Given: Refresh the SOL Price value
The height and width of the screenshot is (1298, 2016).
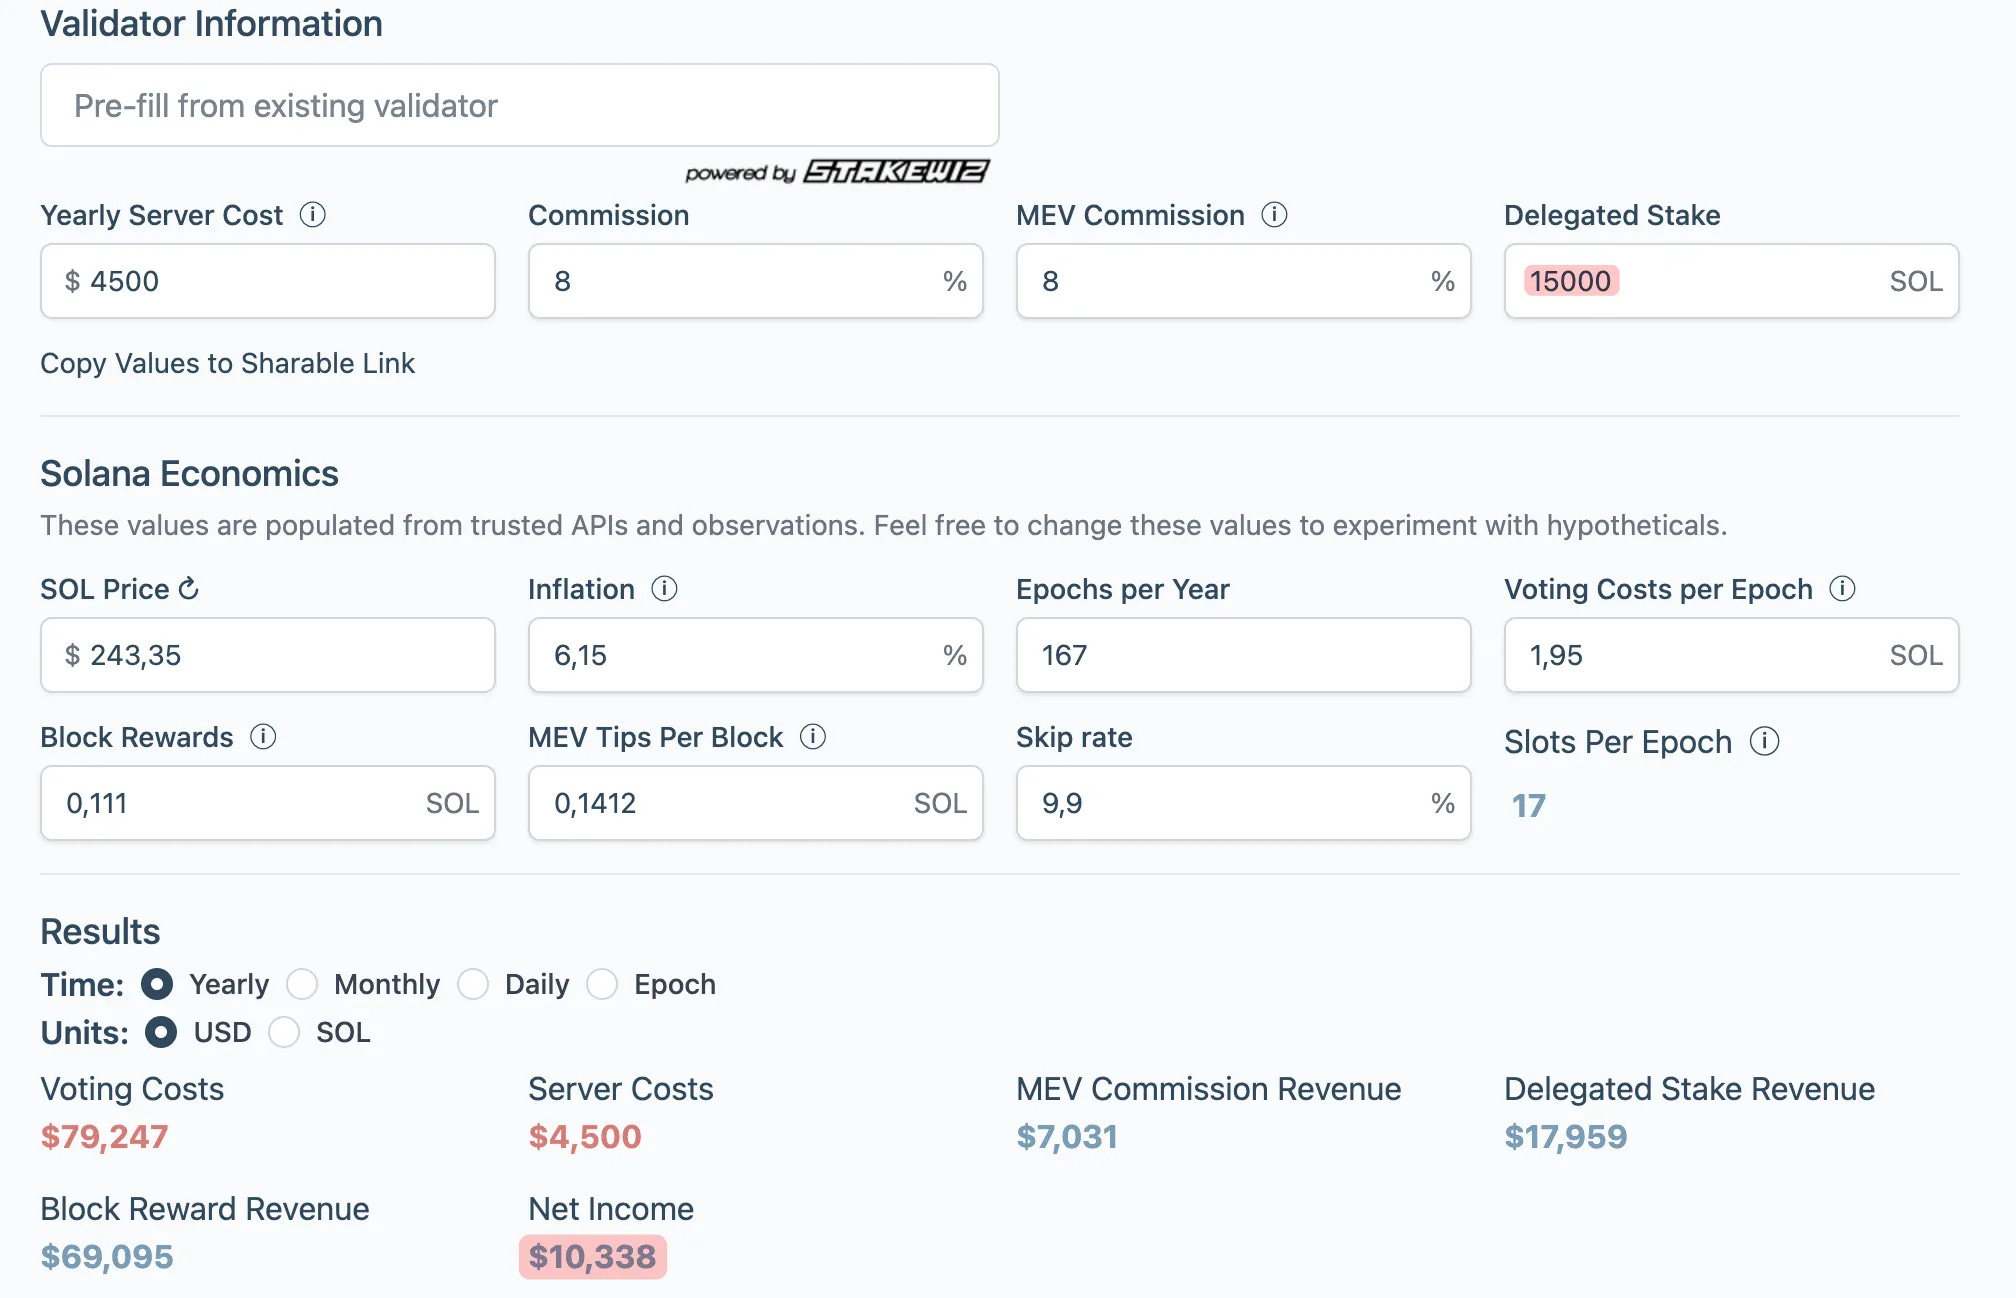Looking at the screenshot, I should point(189,589).
